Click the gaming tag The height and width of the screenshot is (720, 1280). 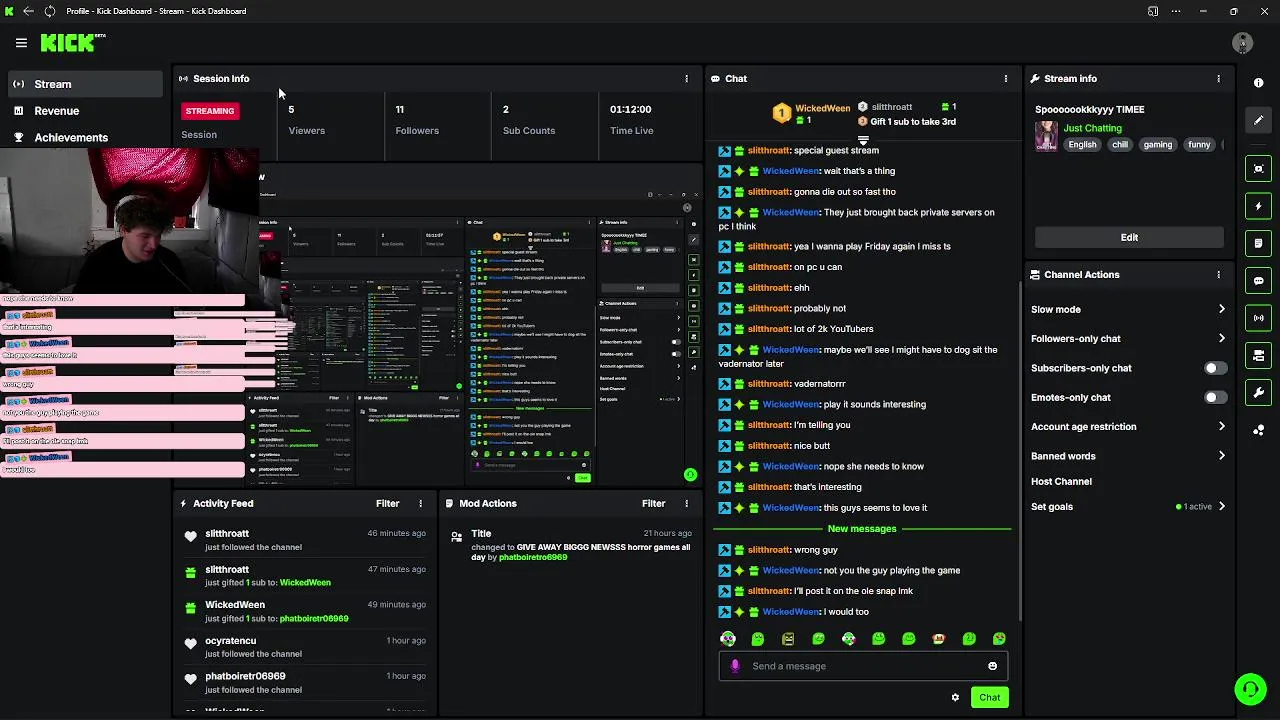tap(1158, 144)
